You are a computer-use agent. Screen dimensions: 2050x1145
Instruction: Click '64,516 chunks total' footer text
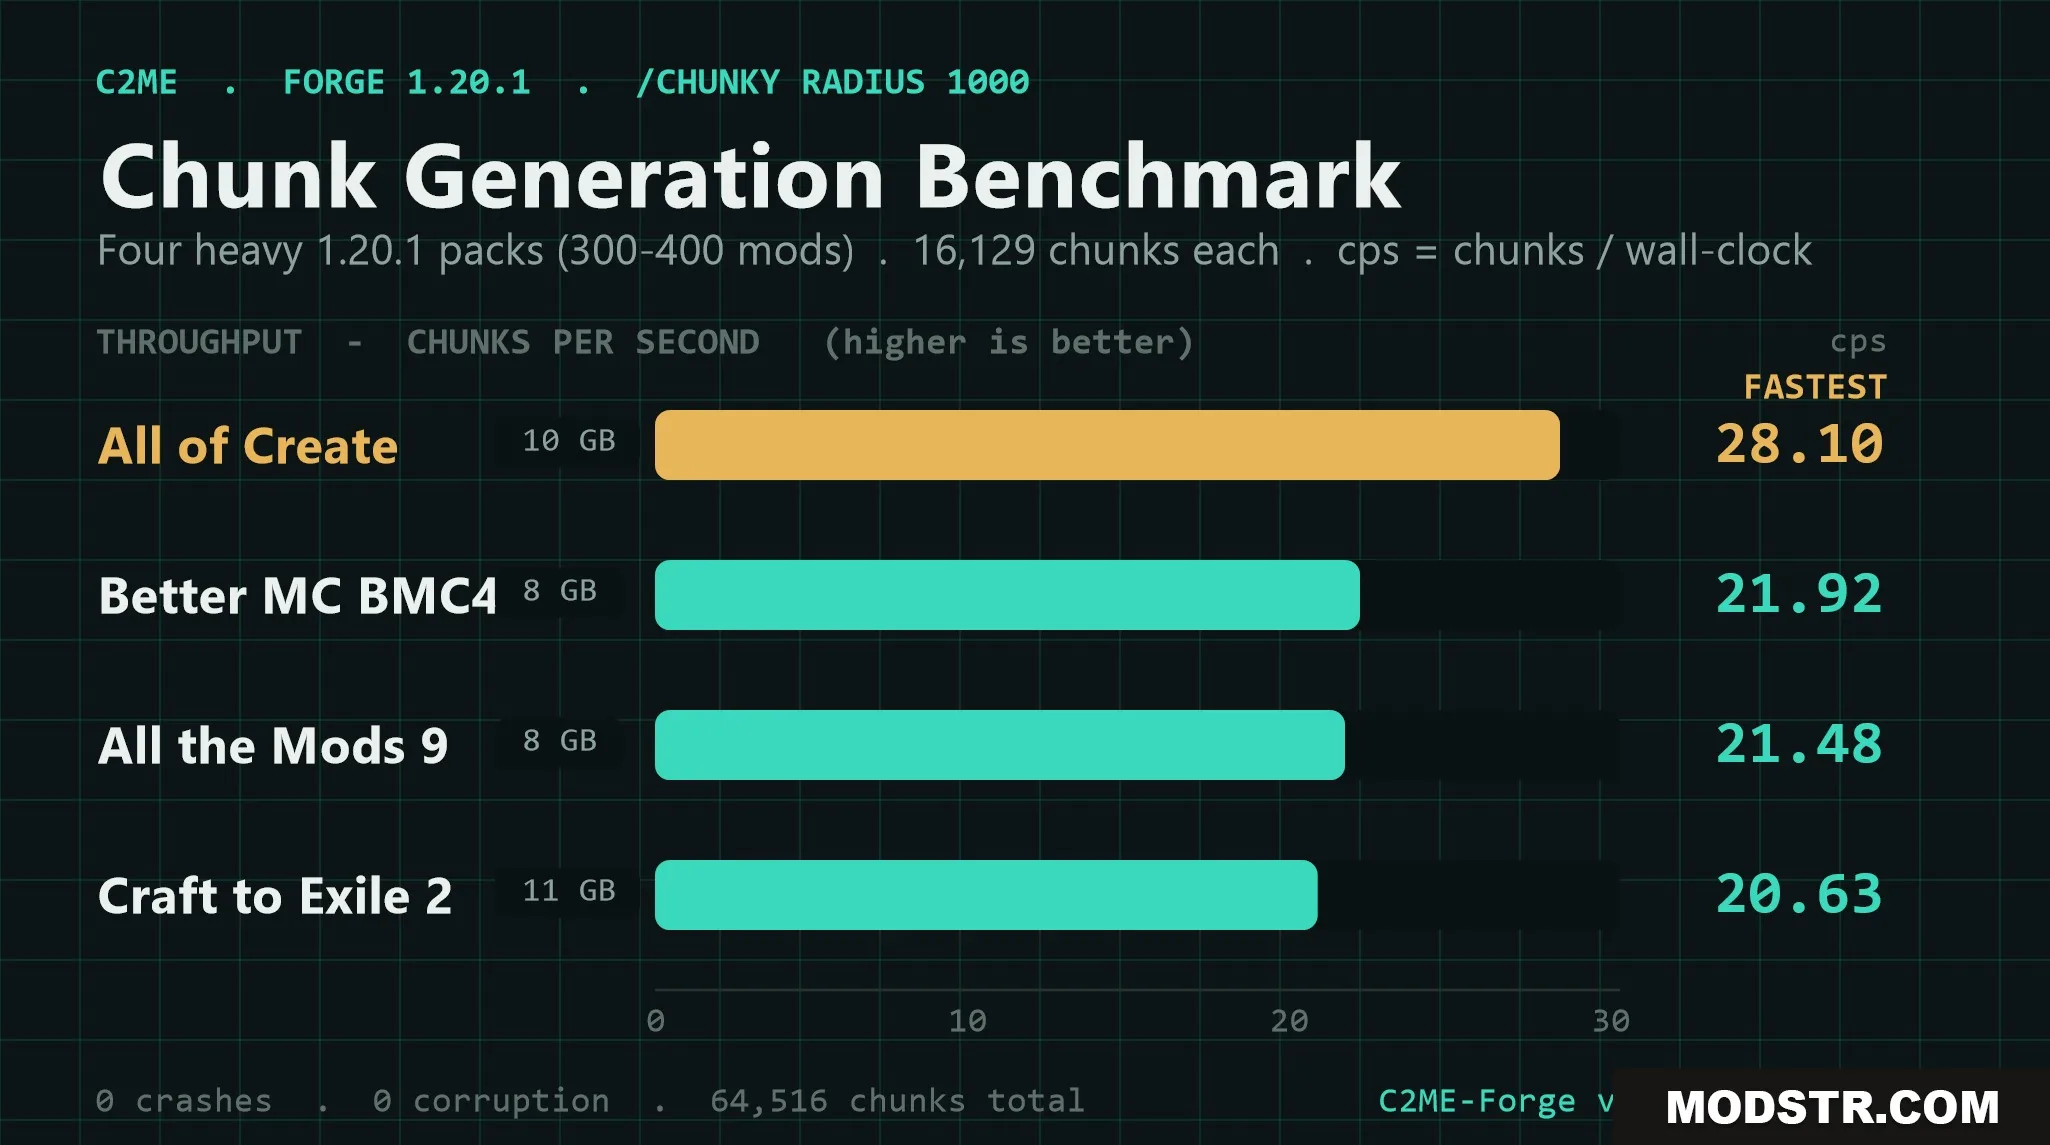tap(897, 1101)
